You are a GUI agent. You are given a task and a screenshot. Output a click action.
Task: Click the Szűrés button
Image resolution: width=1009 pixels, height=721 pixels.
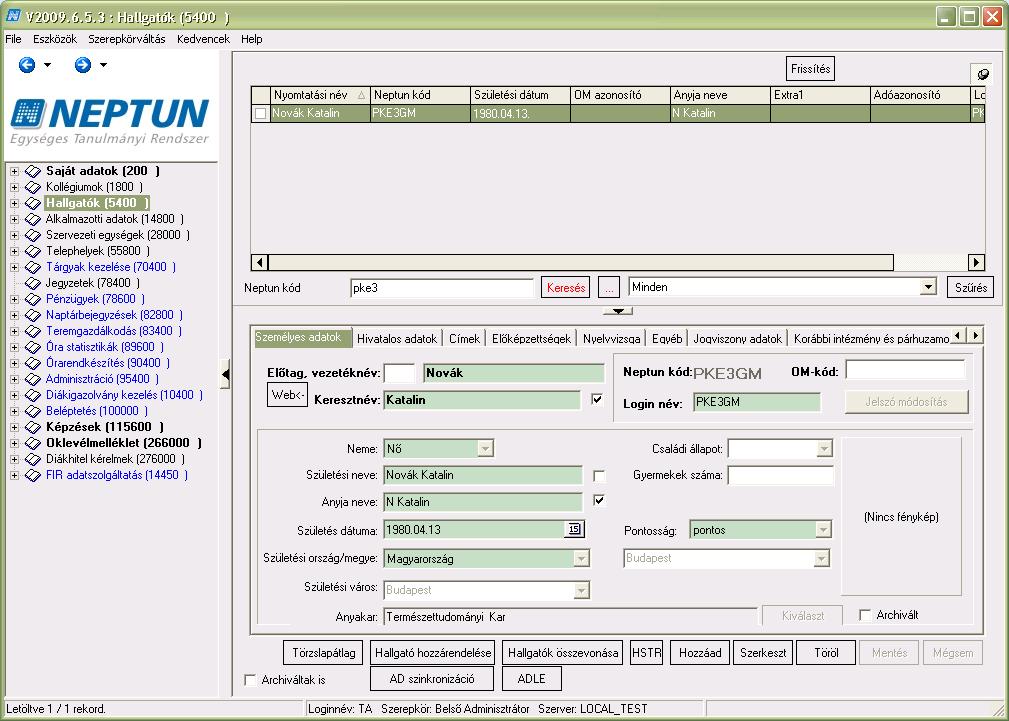point(970,288)
